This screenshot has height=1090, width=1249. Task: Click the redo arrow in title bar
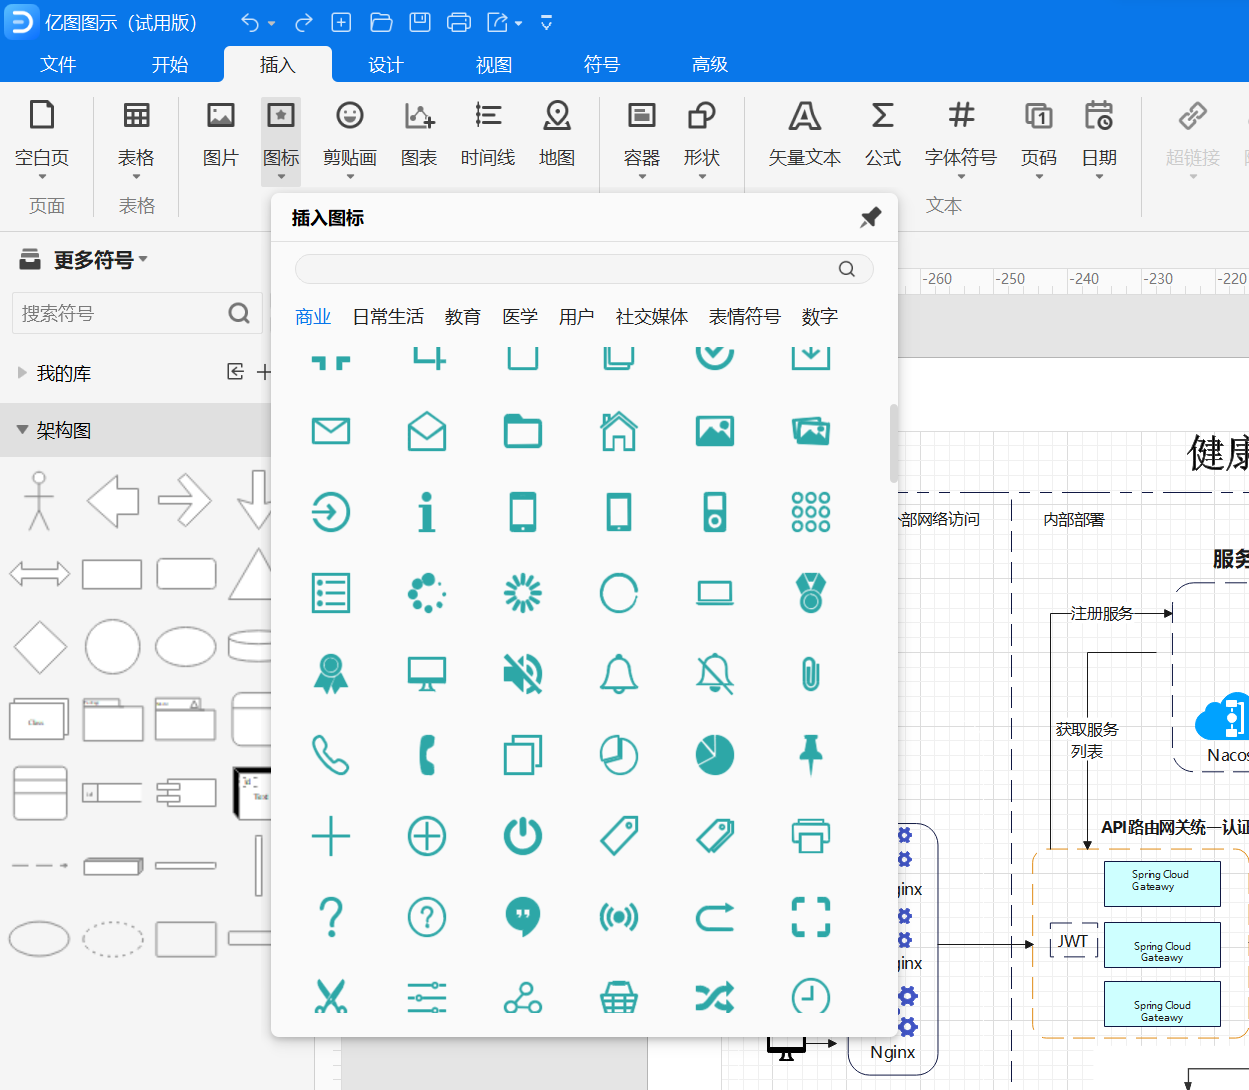(x=303, y=22)
